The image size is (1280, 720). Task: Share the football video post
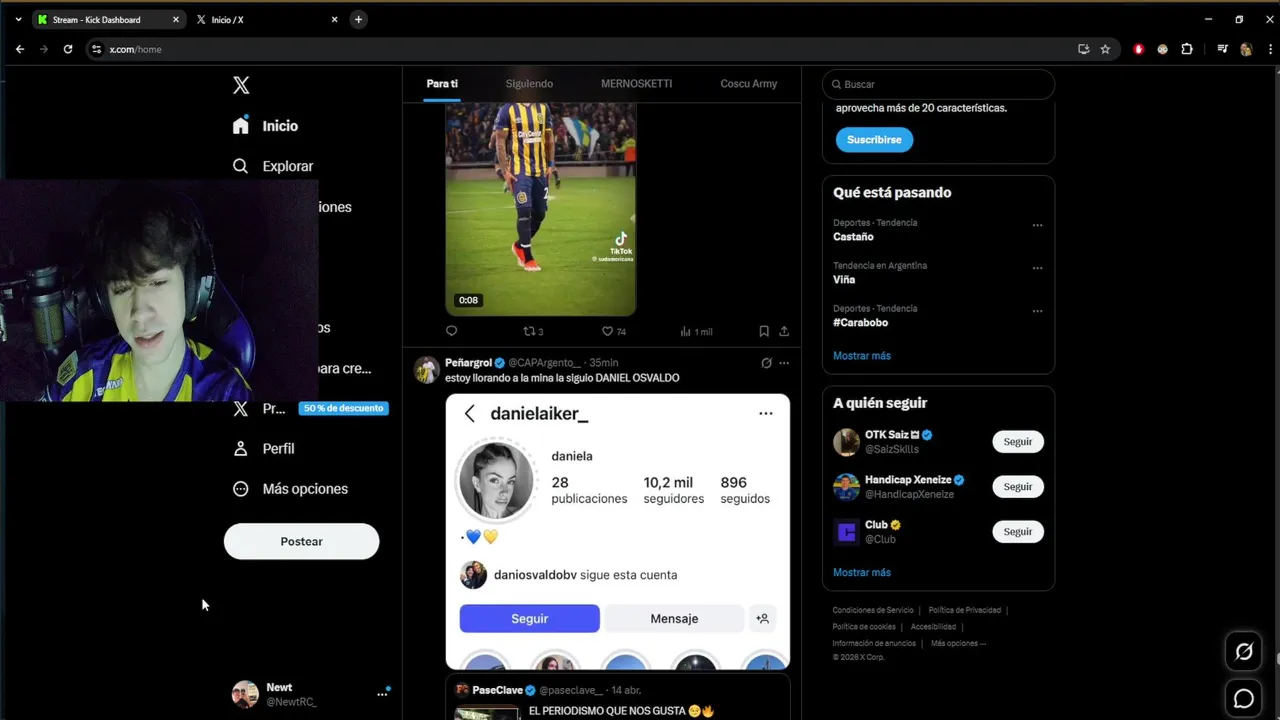click(784, 331)
